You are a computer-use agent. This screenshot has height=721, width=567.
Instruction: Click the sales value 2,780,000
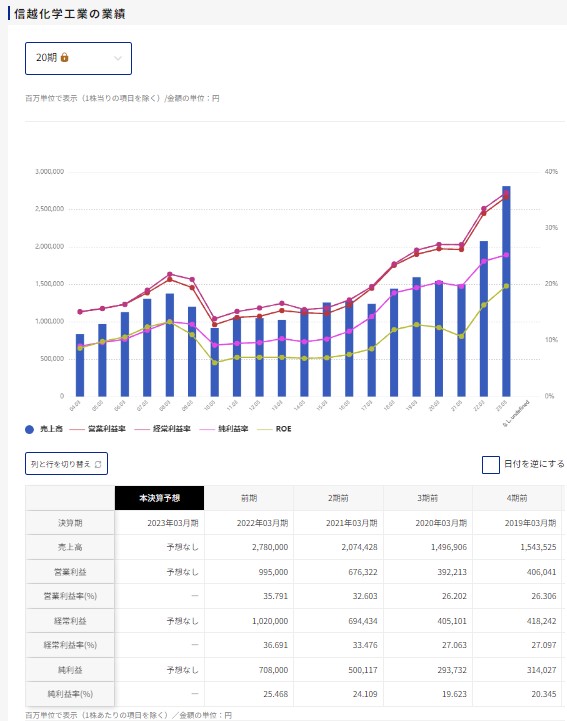tap(270, 548)
